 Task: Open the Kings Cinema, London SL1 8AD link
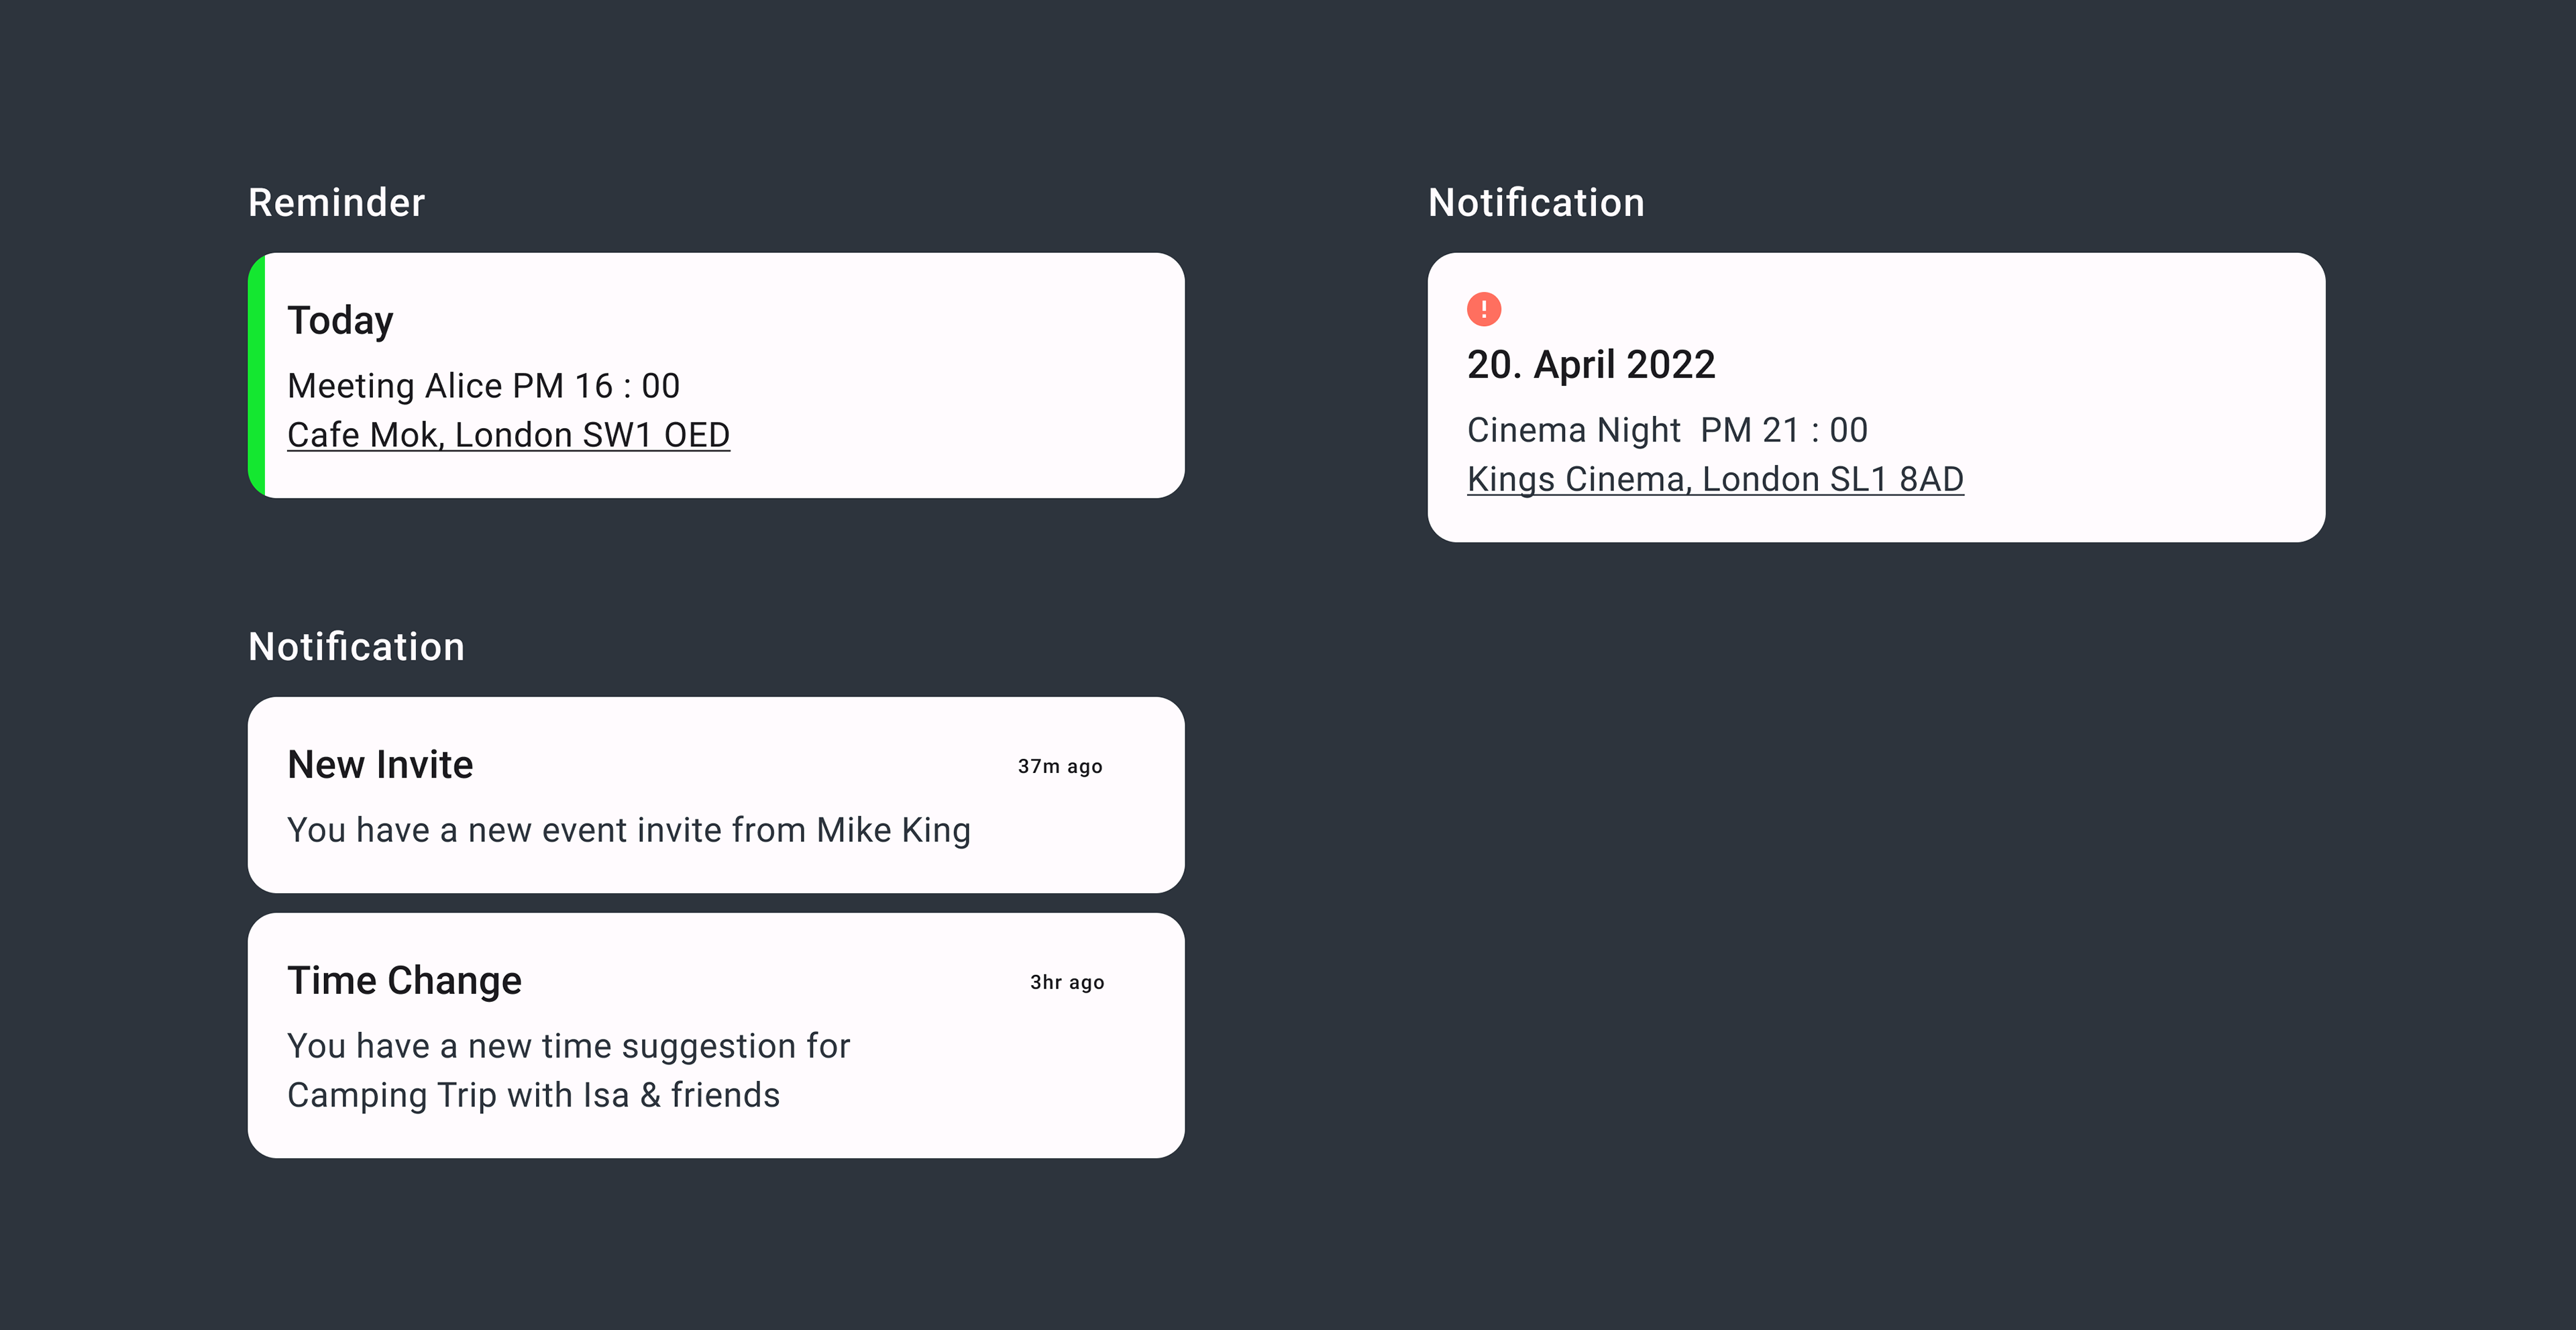click(1715, 479)
